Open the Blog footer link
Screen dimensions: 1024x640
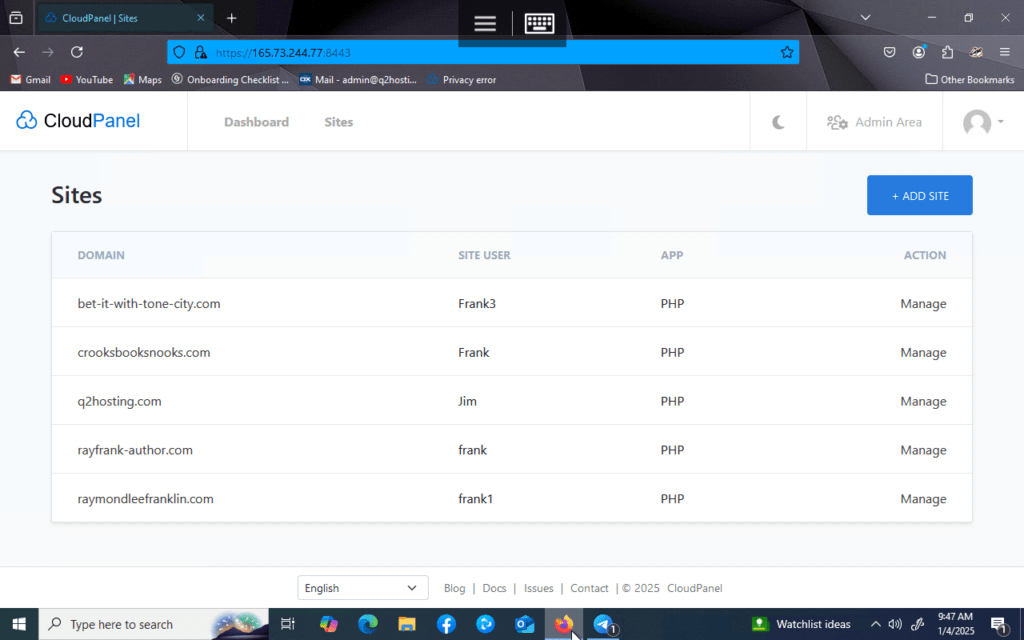click(455, 588)
